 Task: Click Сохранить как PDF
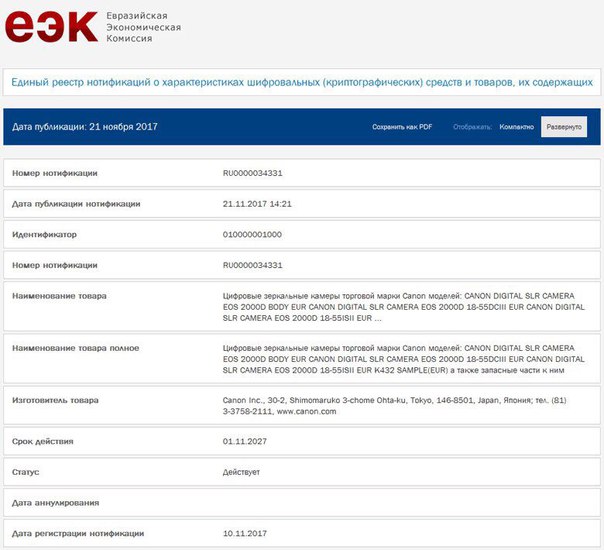coord(402,127)
